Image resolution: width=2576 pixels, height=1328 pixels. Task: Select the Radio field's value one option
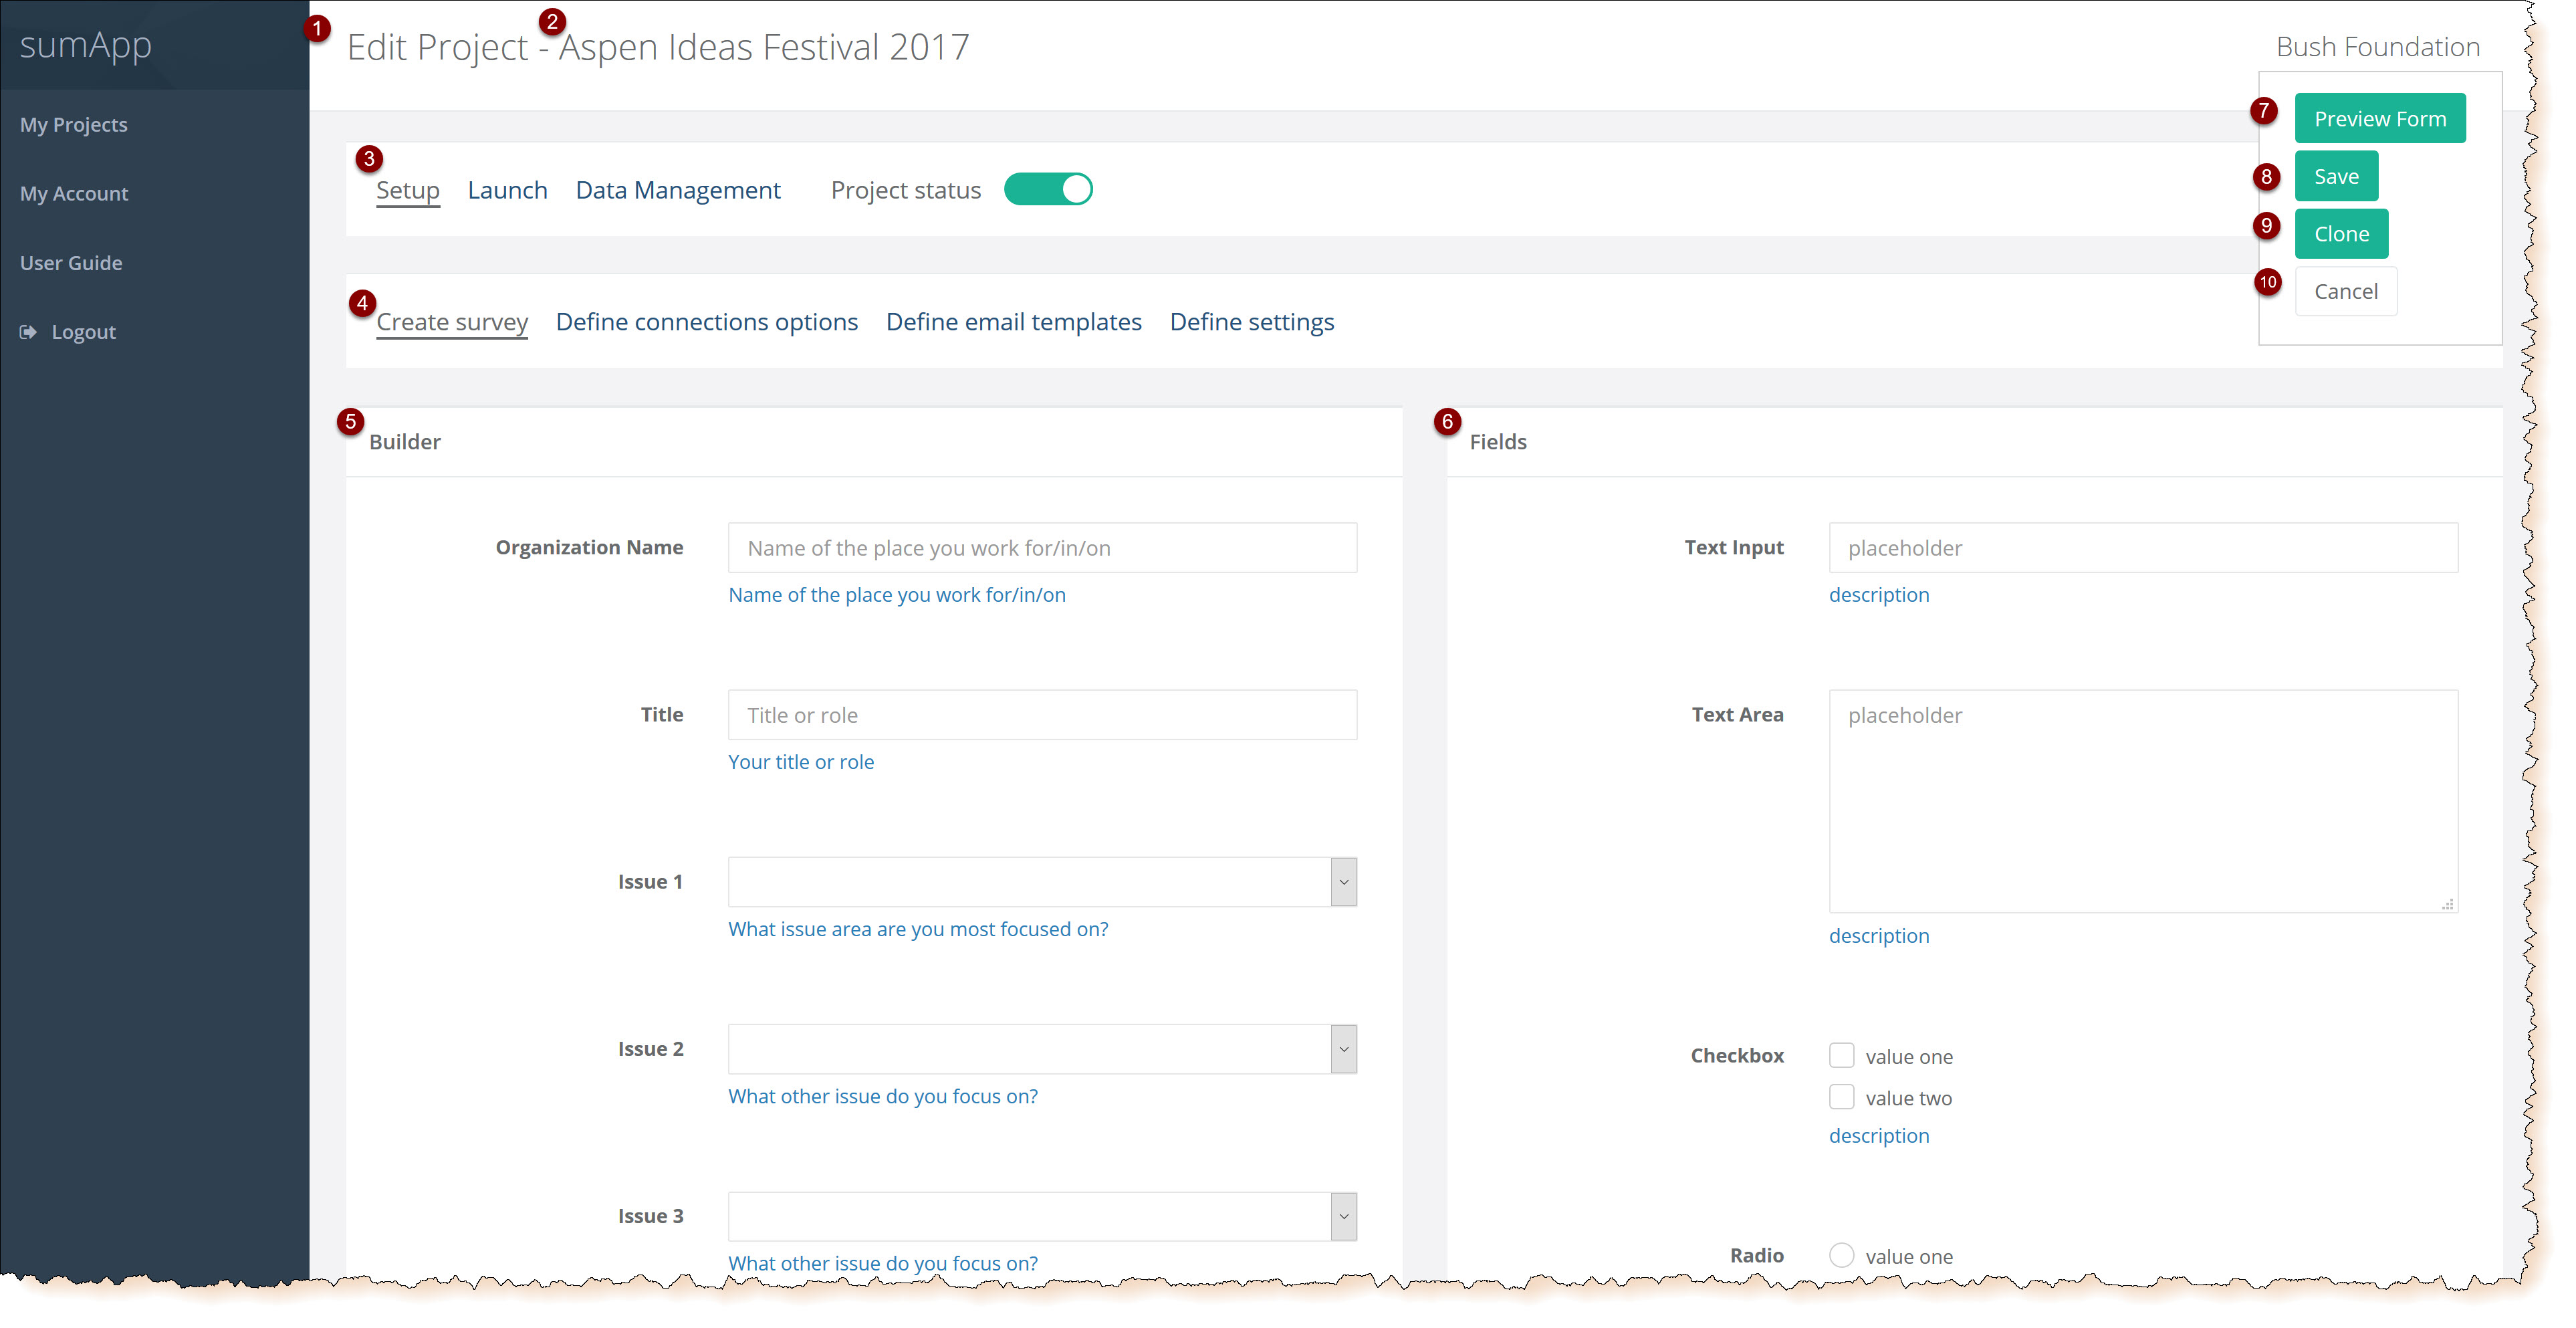1841,1255
